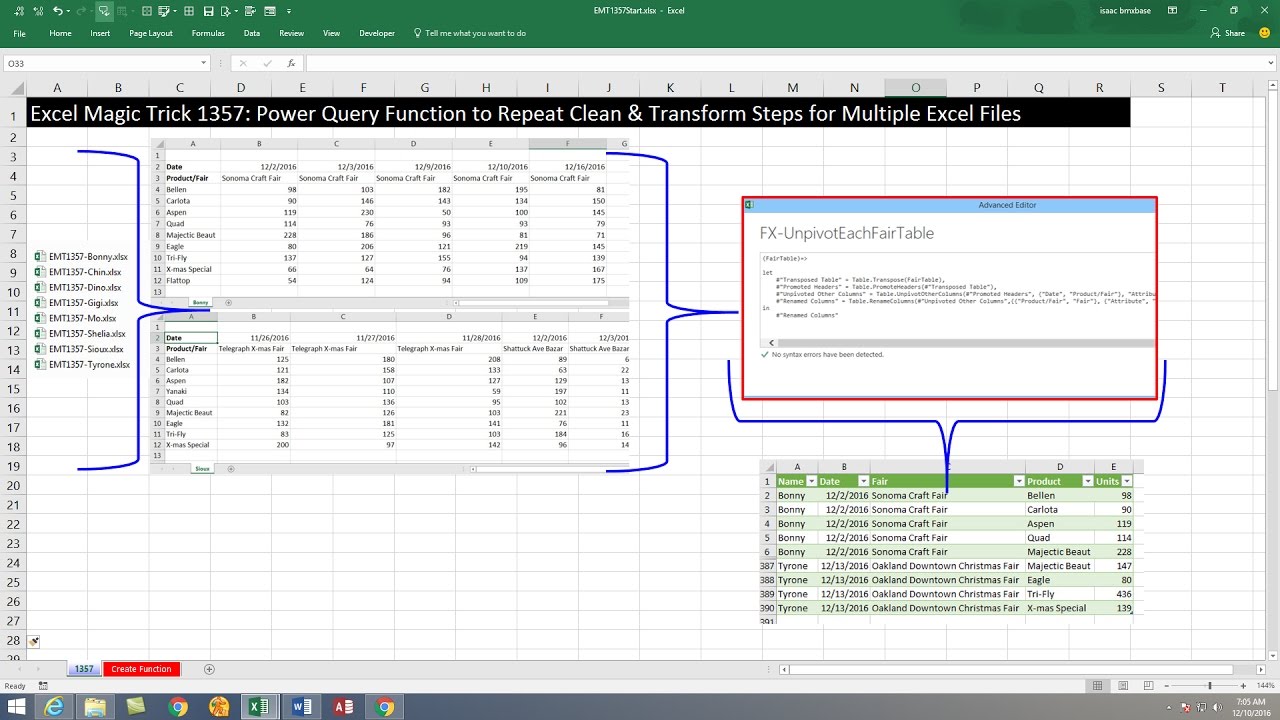
Task: Select the Advanced Editor screenshot picture
Action: pos(950,298)
